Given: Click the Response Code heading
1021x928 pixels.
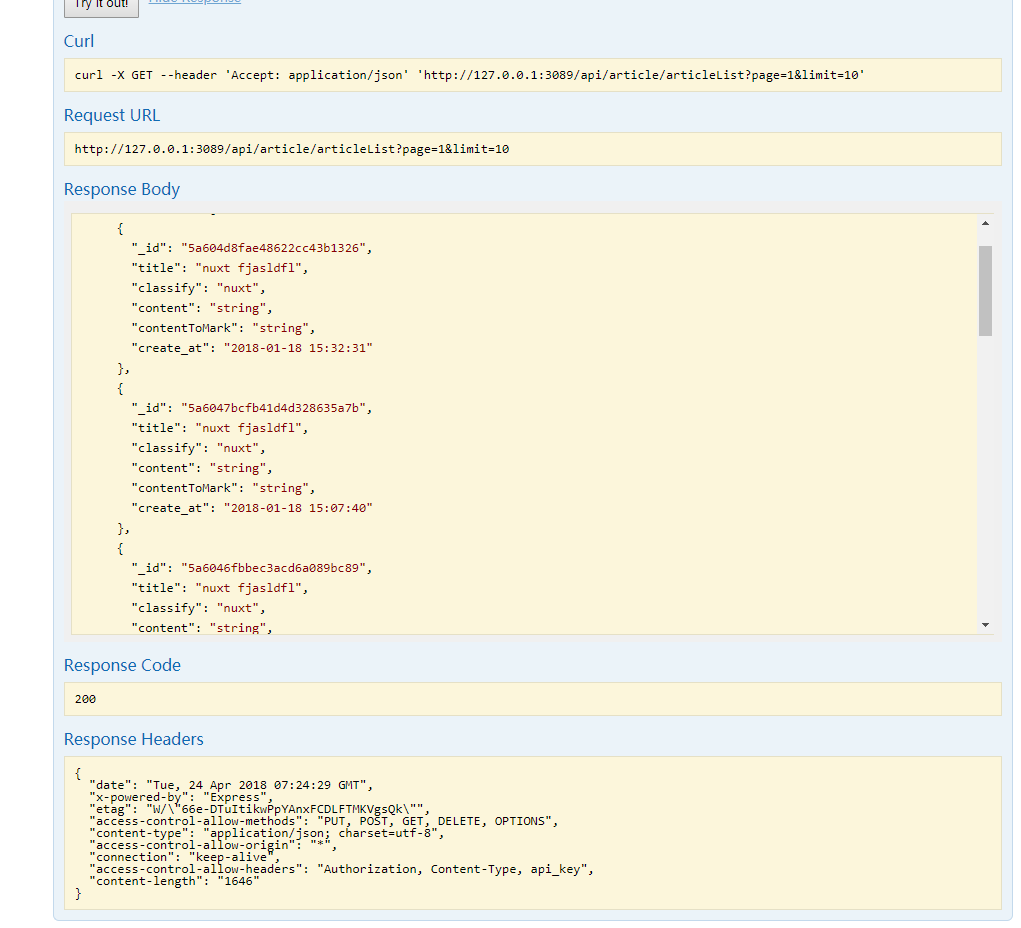Looking at the screenshot, I should point(122,666).
